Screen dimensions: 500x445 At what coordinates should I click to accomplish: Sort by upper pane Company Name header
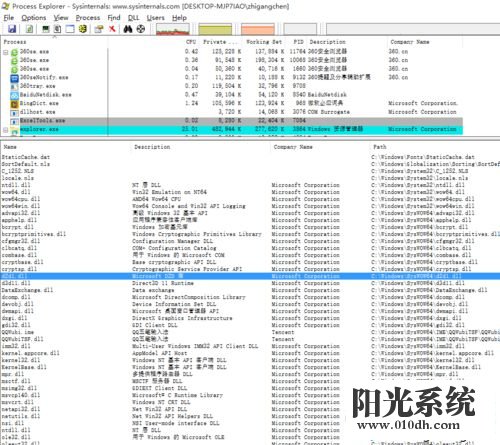[410, 42]
